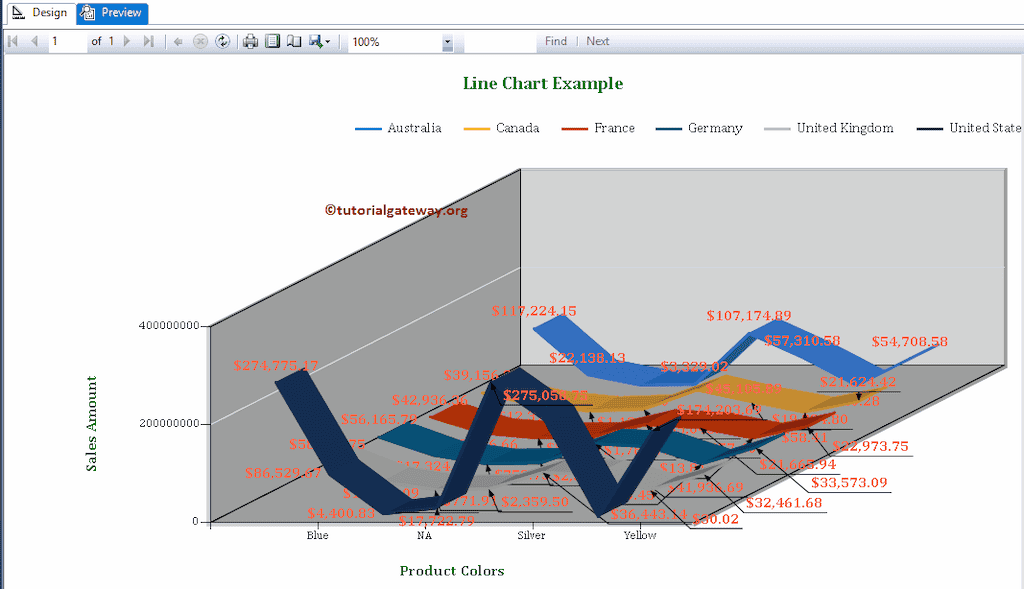Click the Refresh report icon
Screen dimensions: 1024x589
point(223,41)
